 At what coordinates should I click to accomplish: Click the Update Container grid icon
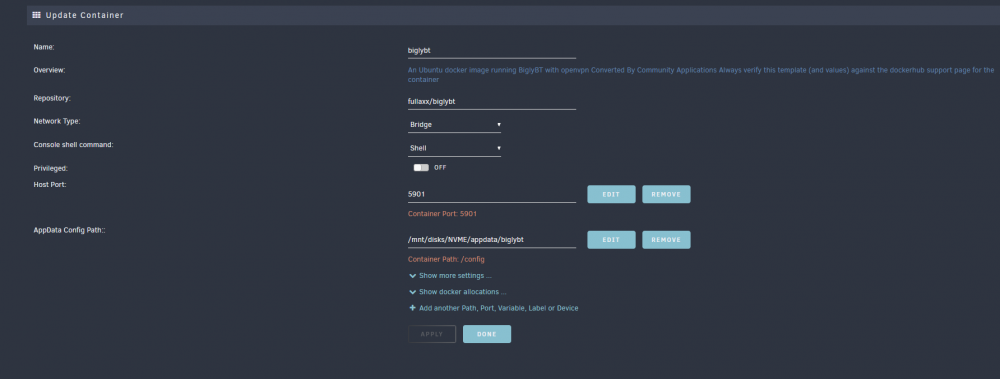pyautogui.click(x=36, y=15)
